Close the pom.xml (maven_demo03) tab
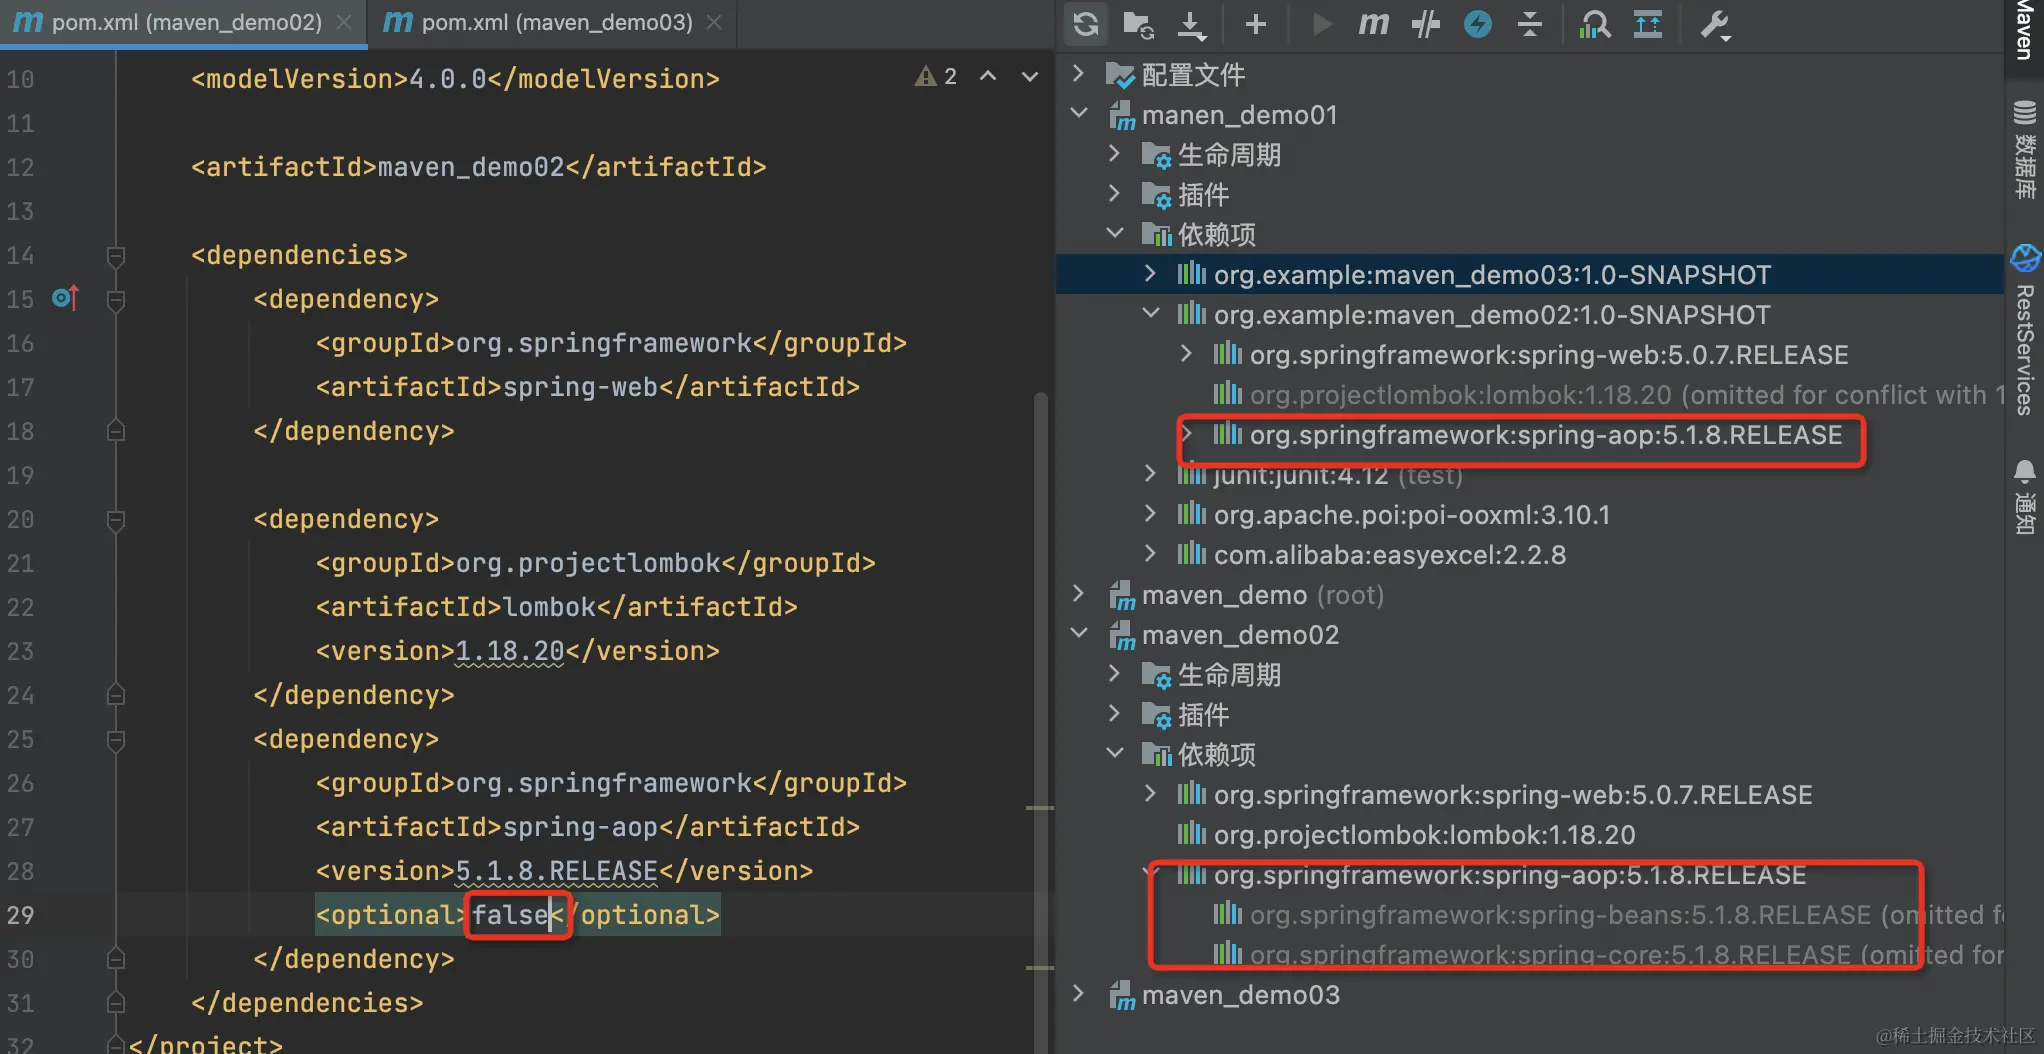This screenshot has width=2044, height=1054. (714, 22)
